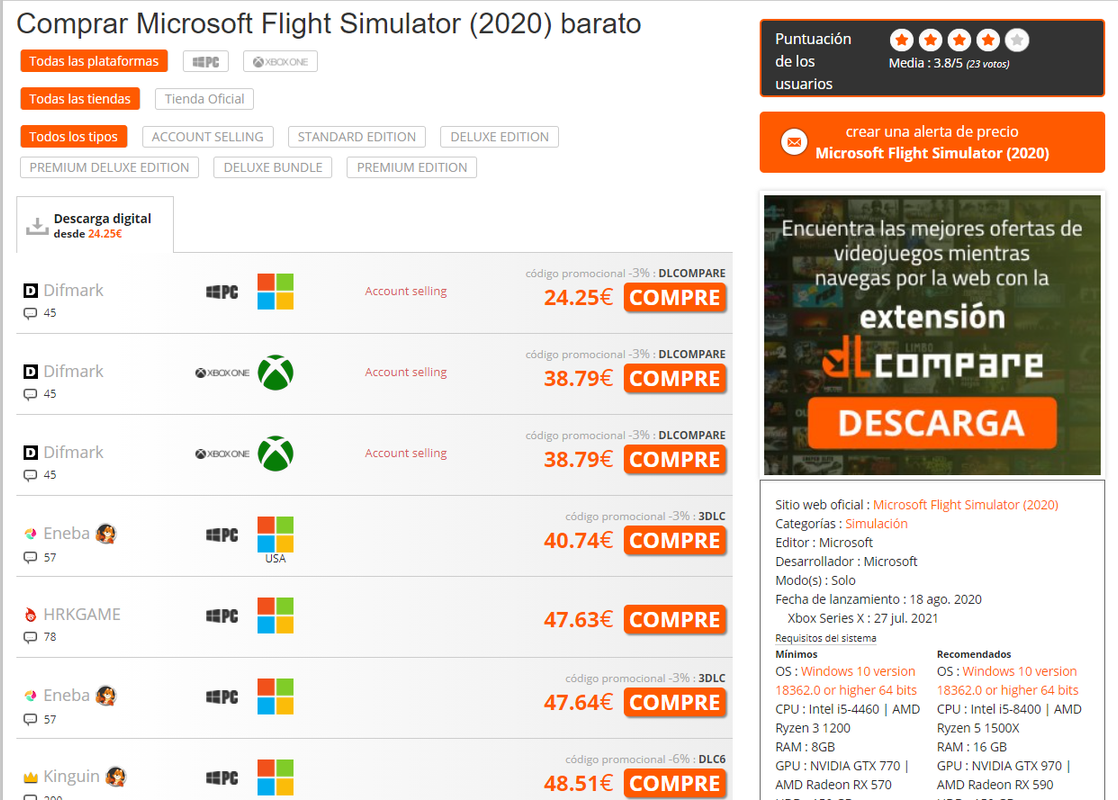Click COMPRE for the 40.74€ Eneba offer
This screenshot has width=1118, height=800.
(x=675, y=540)
